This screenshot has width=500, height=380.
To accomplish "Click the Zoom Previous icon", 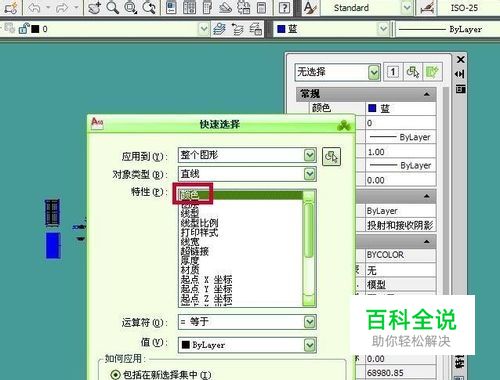I will pos(149,7).
